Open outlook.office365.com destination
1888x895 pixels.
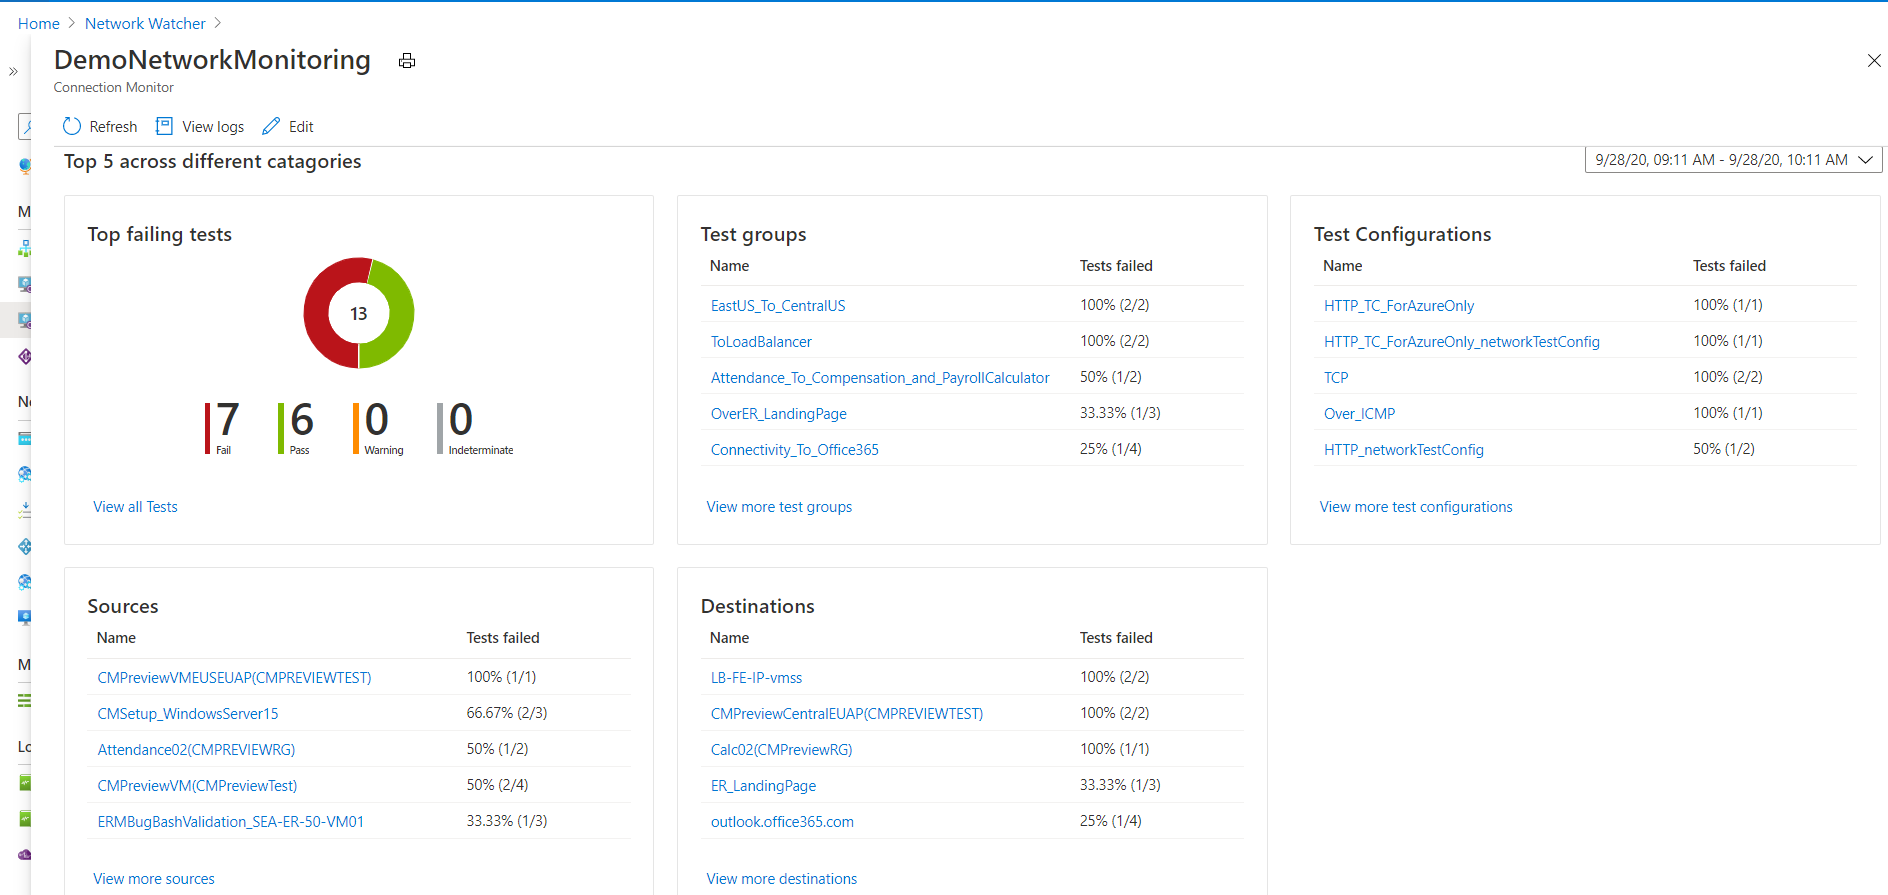pos(782,822)
